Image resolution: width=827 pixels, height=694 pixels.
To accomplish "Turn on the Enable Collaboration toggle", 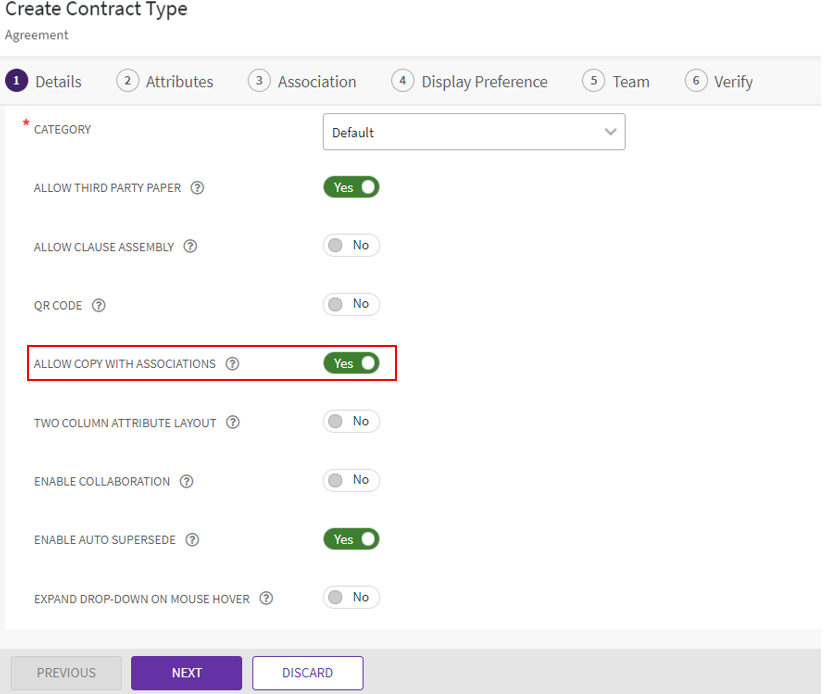I will [351, 480].
